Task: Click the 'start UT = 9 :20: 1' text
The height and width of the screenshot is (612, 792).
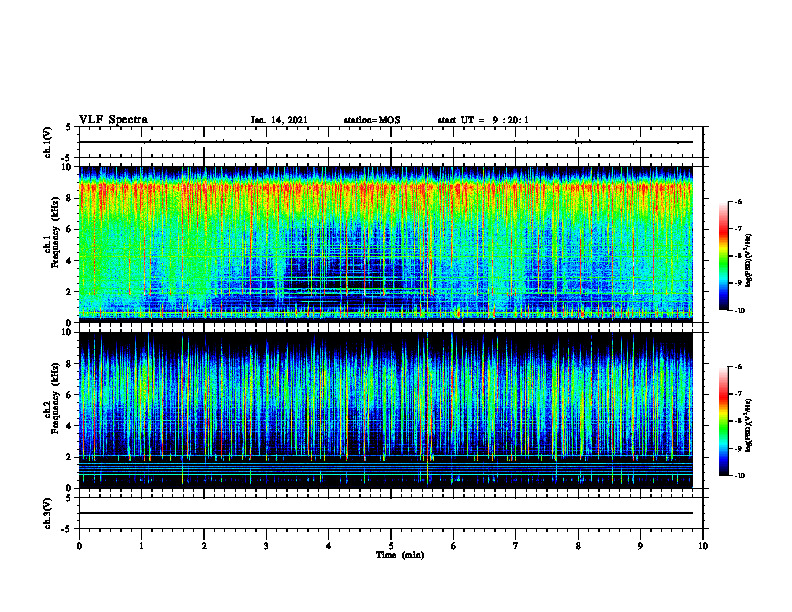Action: pos(483,120)
